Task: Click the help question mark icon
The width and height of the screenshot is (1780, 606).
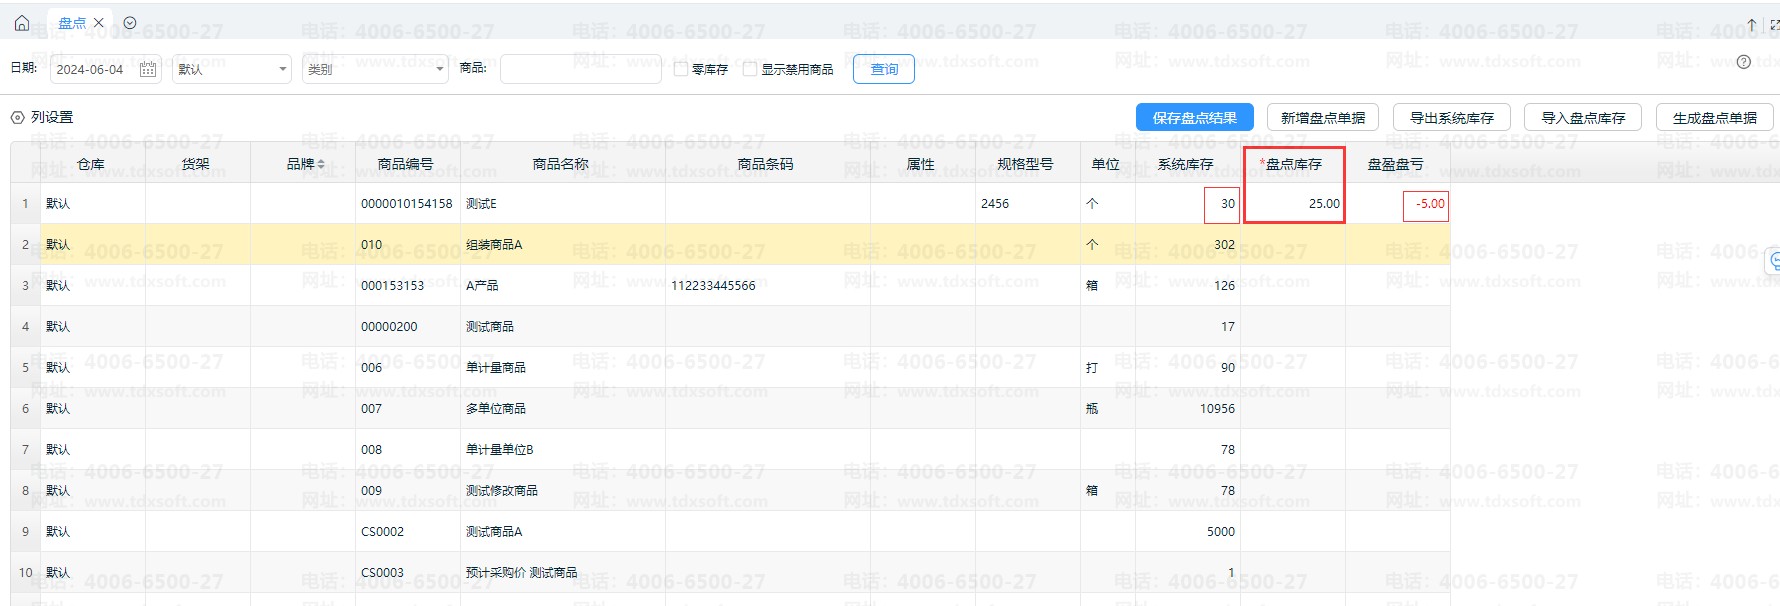Action: [1744, 62]
